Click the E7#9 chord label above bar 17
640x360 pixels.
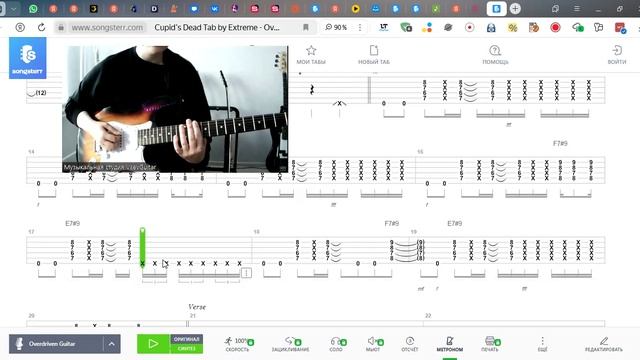(73, 223)
